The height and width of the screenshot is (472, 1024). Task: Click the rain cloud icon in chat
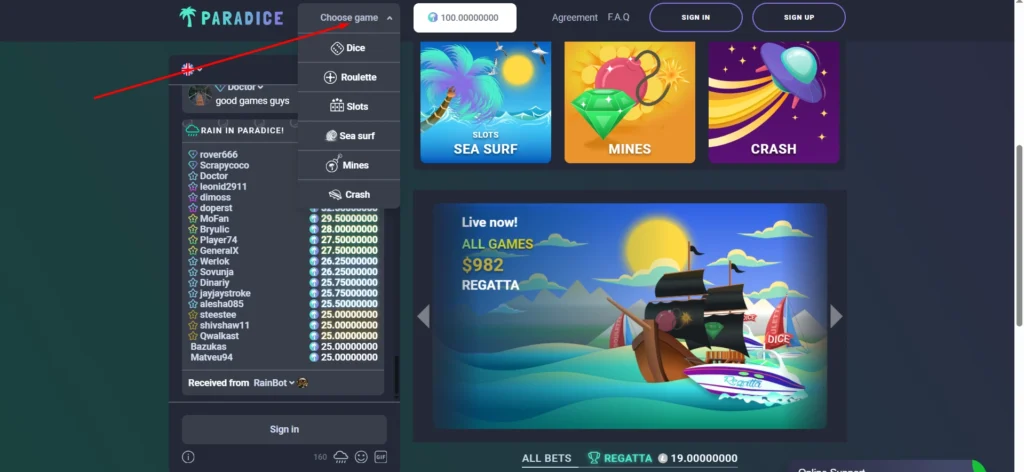[x=340, y=457]
